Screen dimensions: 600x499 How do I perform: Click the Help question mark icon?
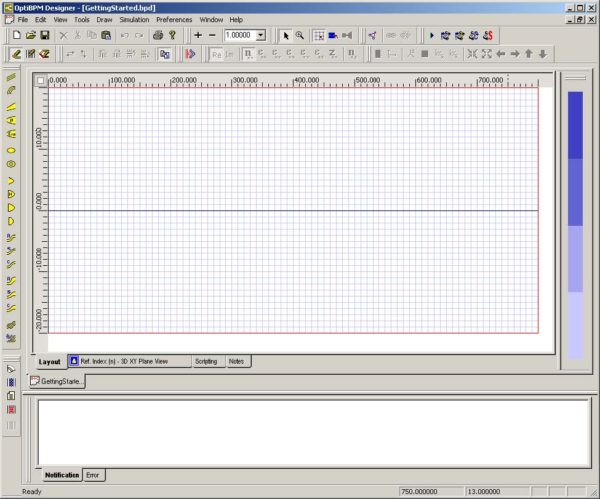click(173, 35)
